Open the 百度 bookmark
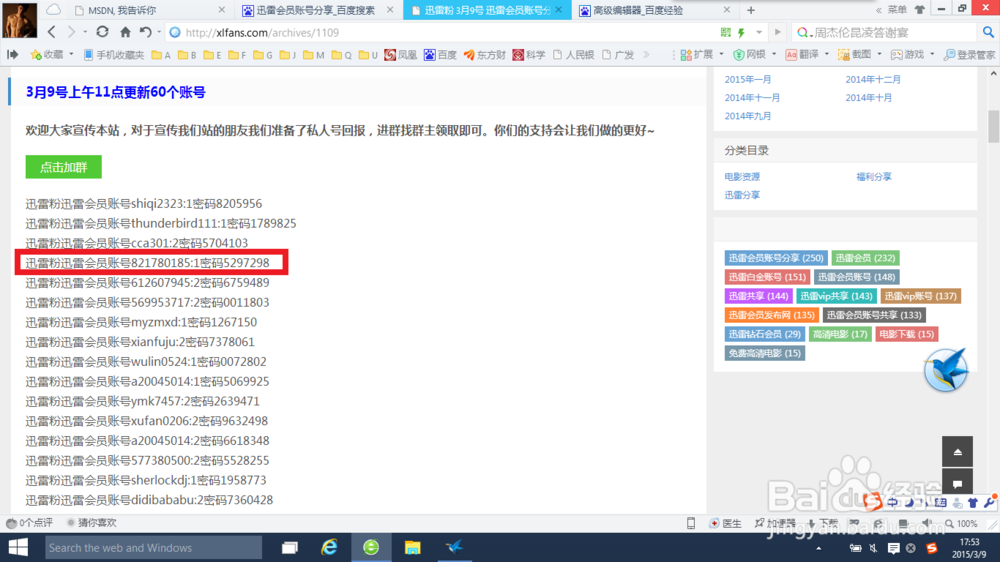The height and width of the screenshot is (562, 1000). 440,55
